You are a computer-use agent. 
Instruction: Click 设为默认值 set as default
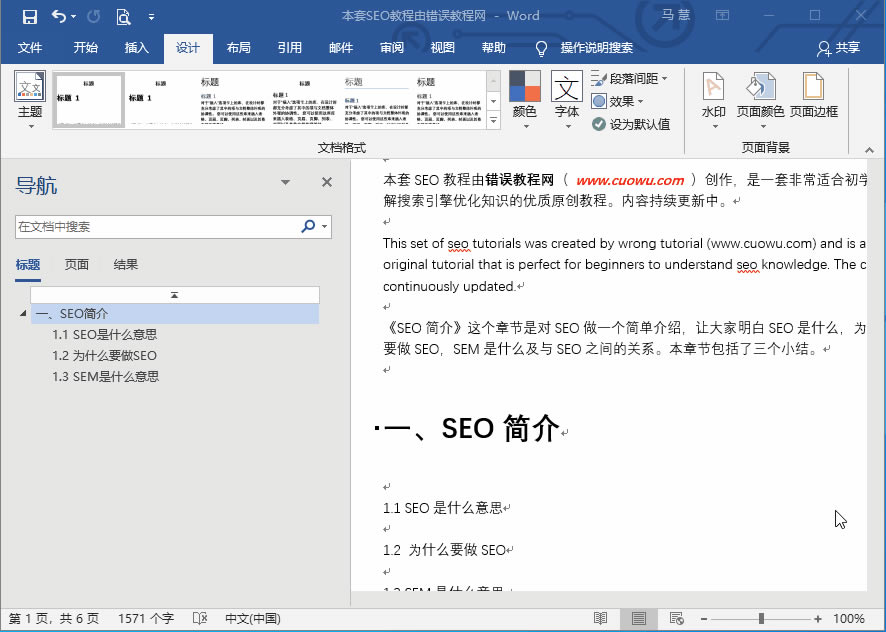(x=631, y=124)
